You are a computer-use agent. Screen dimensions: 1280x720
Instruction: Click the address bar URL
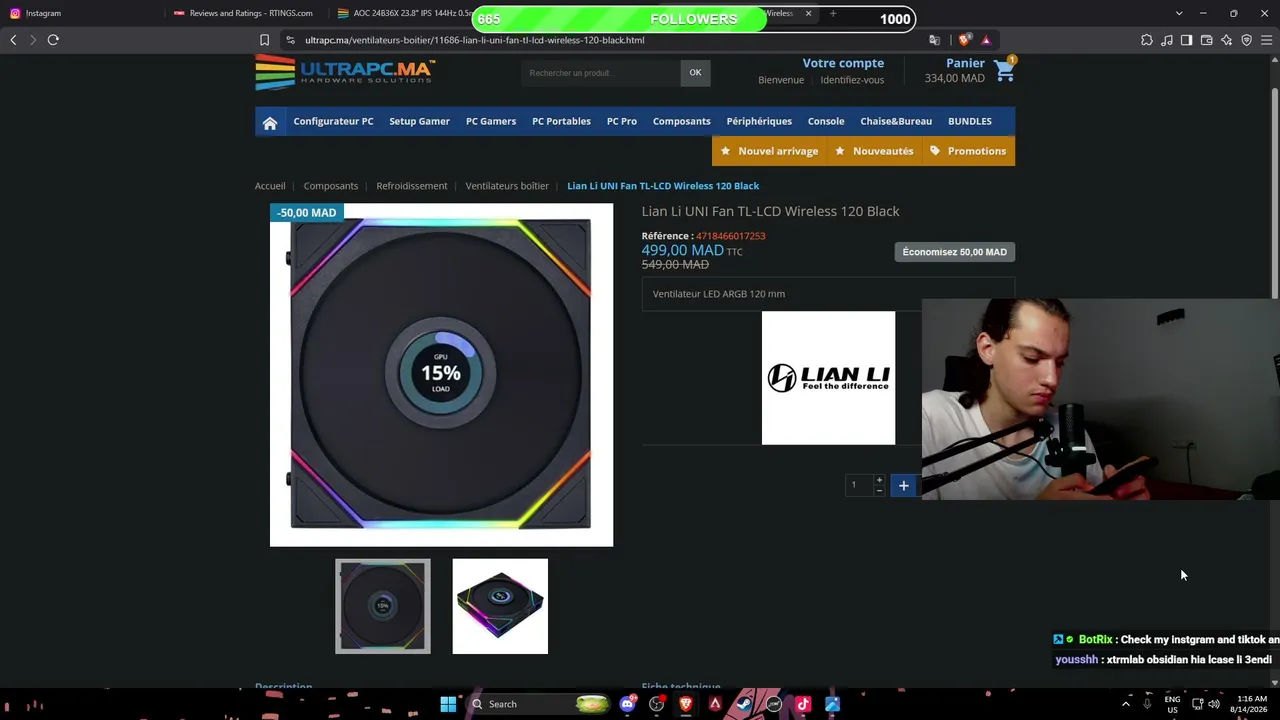[x=475, y=40]
